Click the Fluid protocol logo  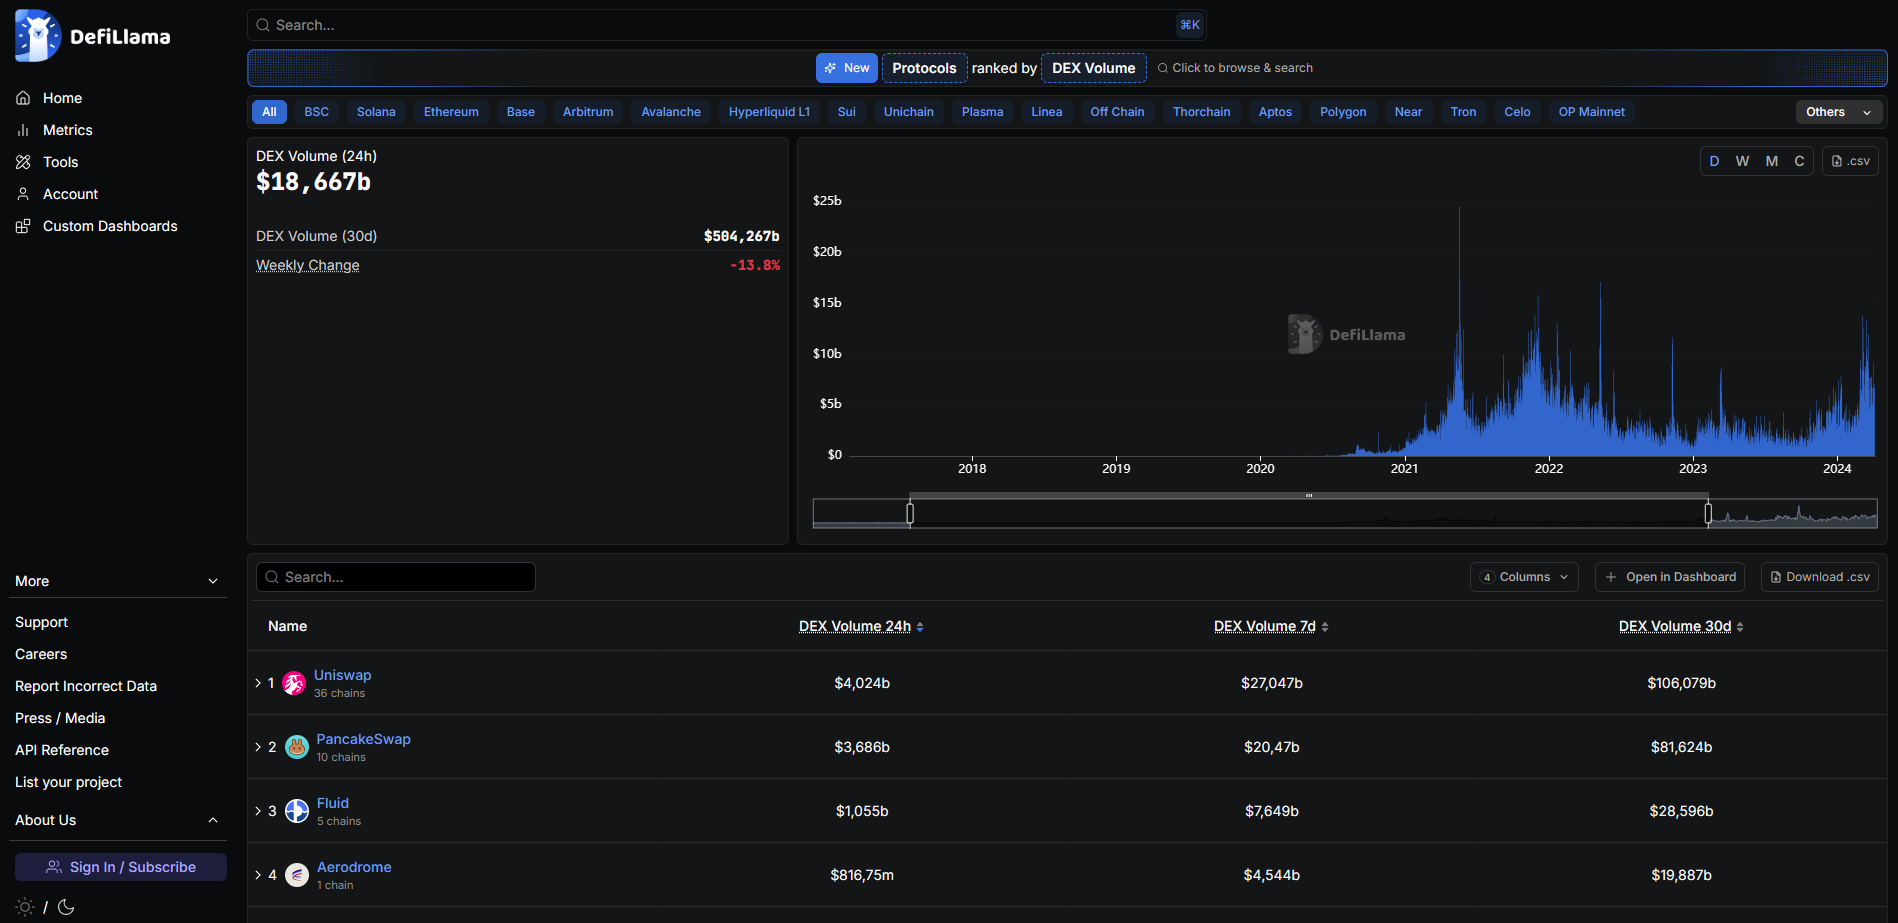(x=297, y=811)
